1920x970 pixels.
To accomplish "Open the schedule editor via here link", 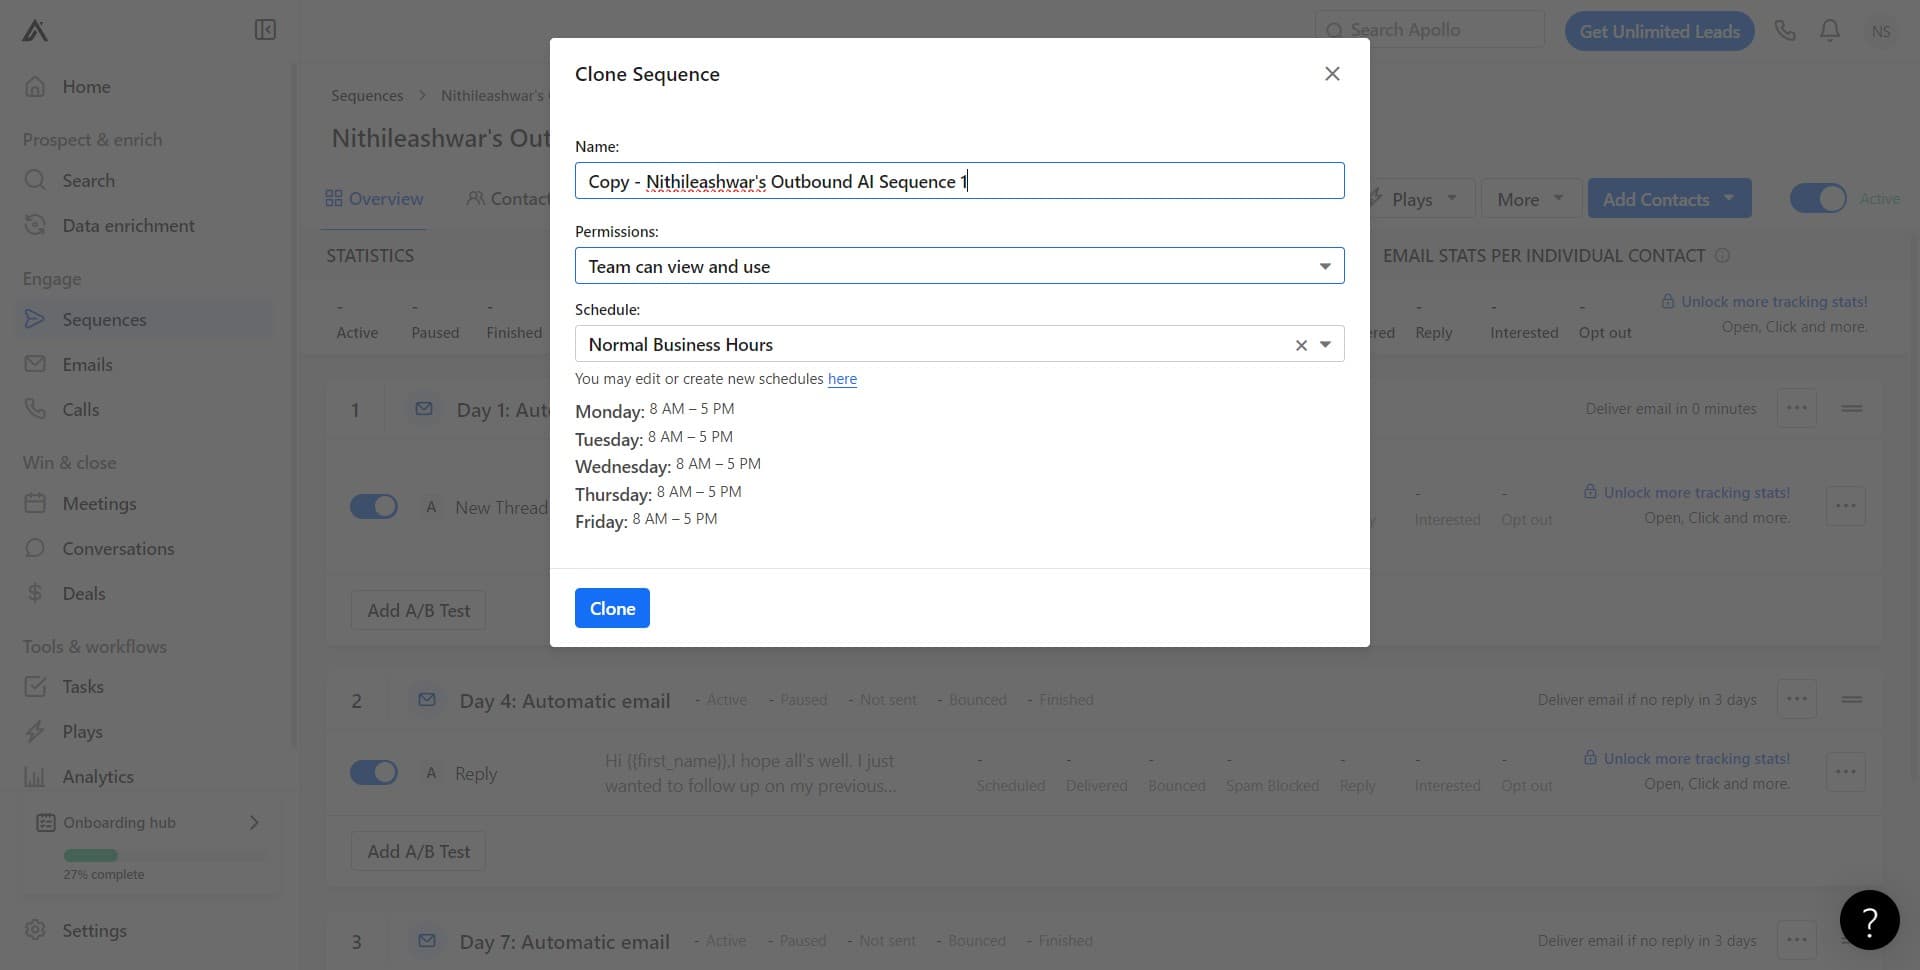I will point(842,378).
